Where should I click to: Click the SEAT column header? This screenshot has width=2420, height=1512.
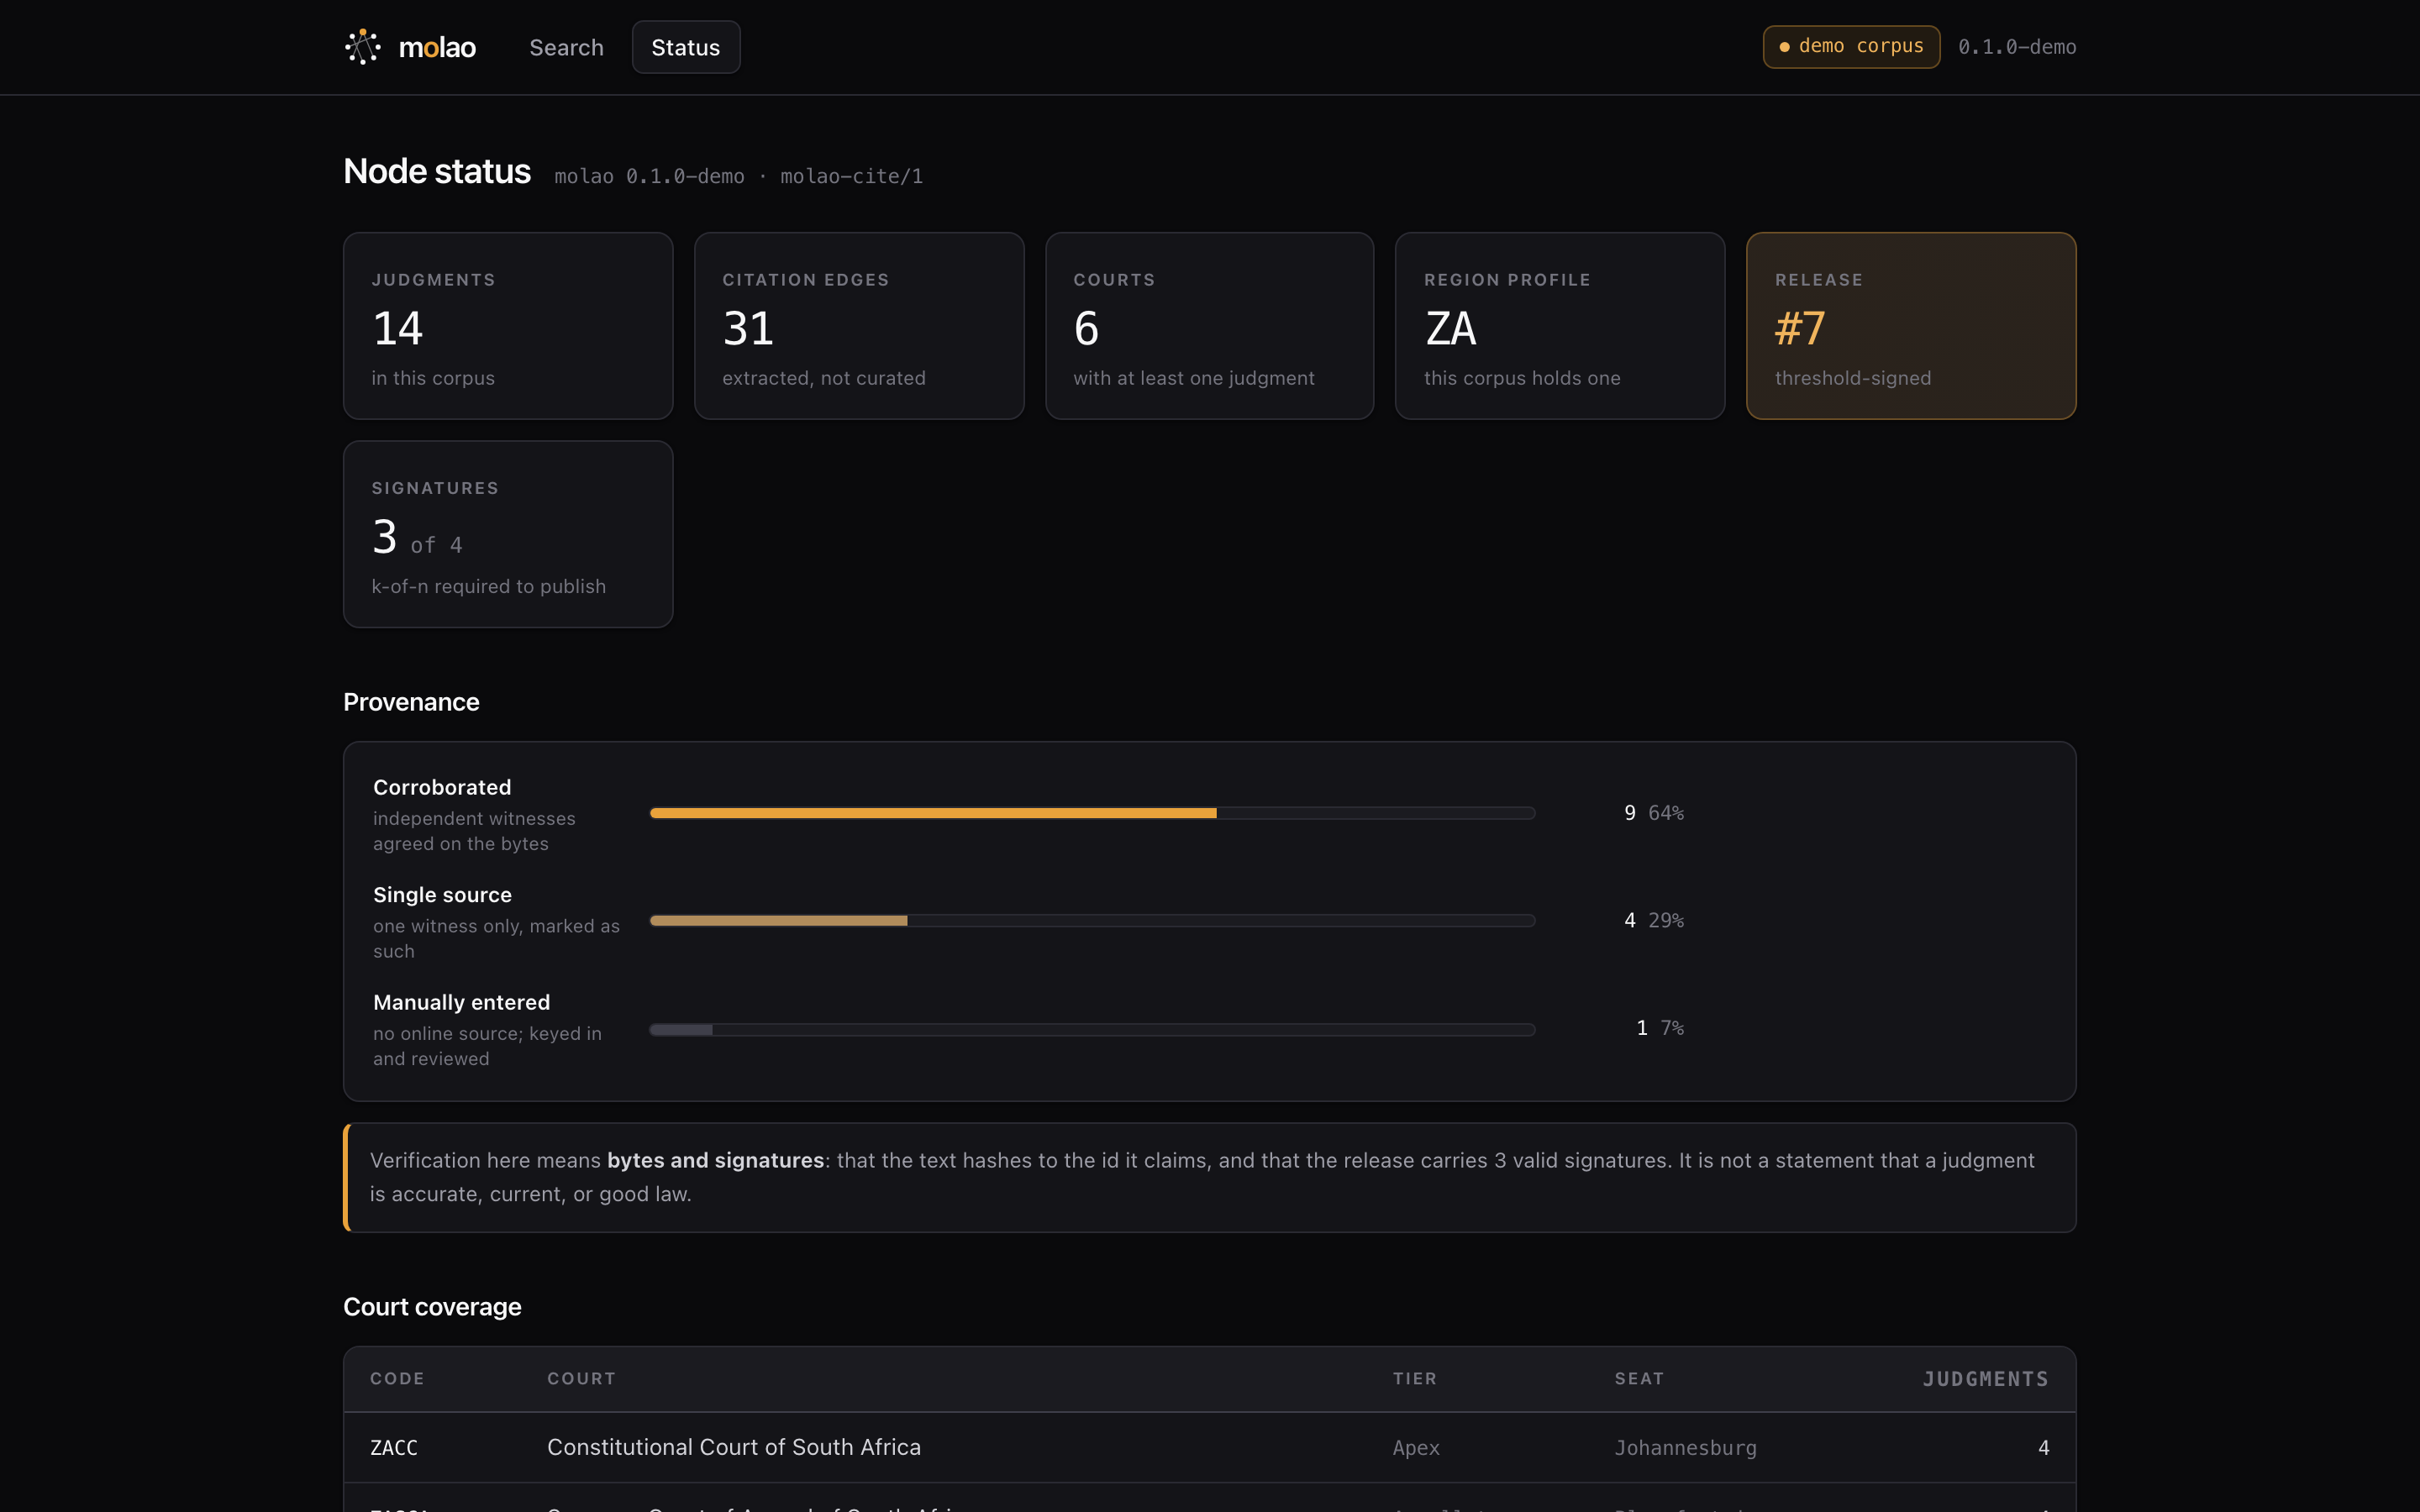point(1639,1378)
